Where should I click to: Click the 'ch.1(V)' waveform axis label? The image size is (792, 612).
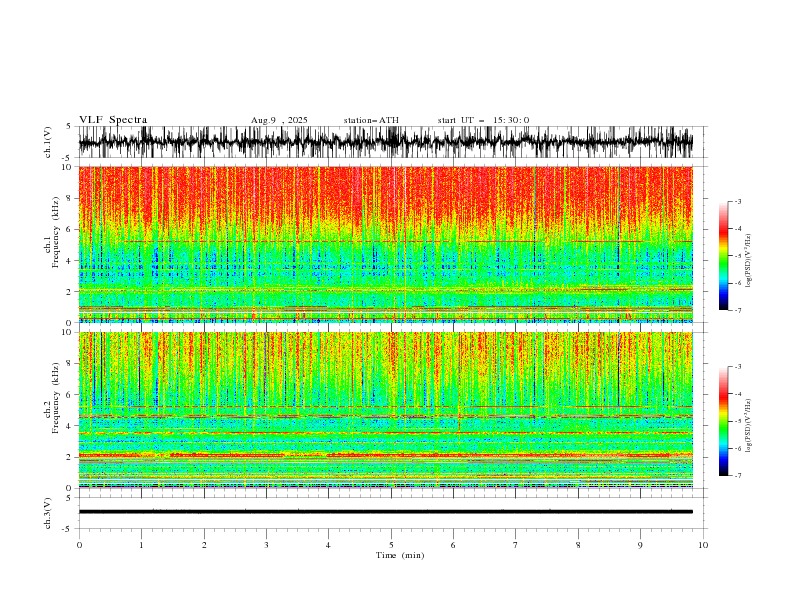pyautogui.click(x=48, y=142)
